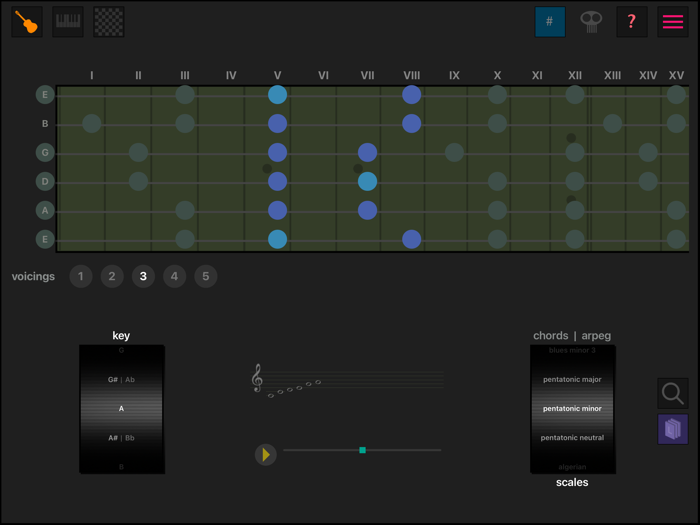Tap note on B string fret V
The image size is (700, 525).
click(277, 124)
